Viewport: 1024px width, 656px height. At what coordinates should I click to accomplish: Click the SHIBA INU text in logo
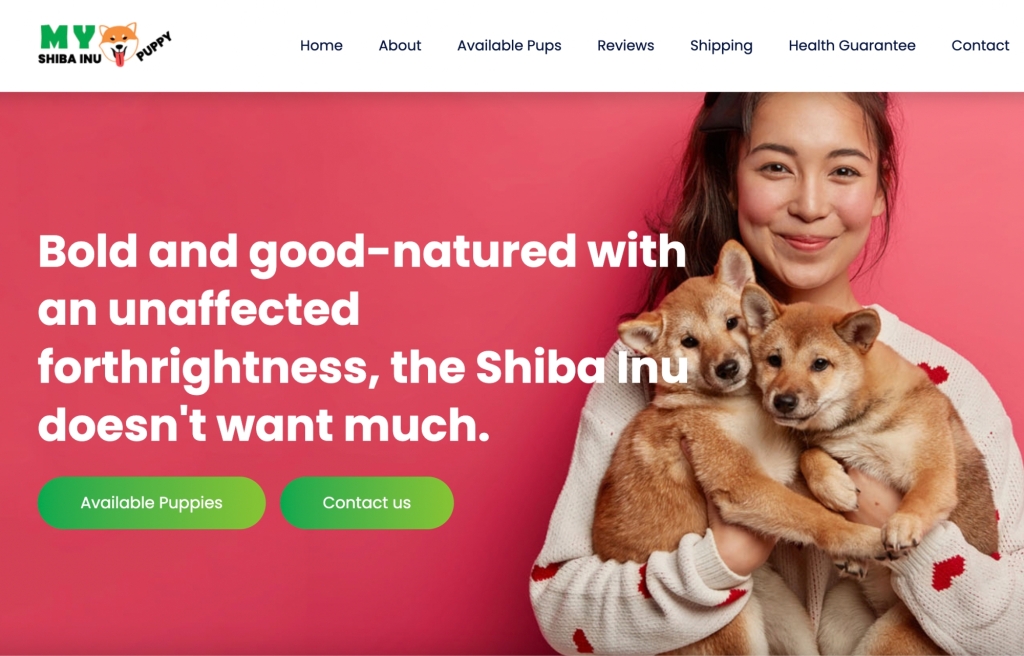[69, 59]
